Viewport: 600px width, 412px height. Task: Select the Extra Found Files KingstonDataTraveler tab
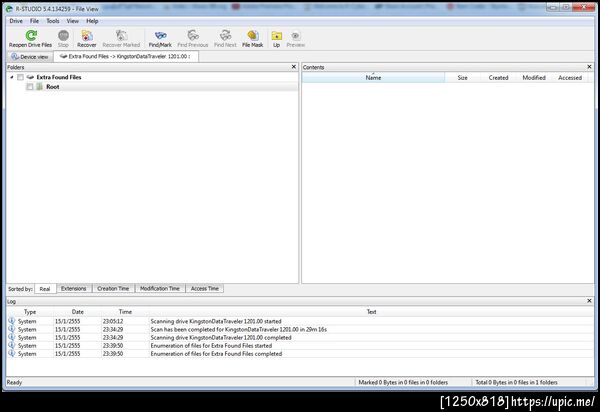click(x=126, y=56)
